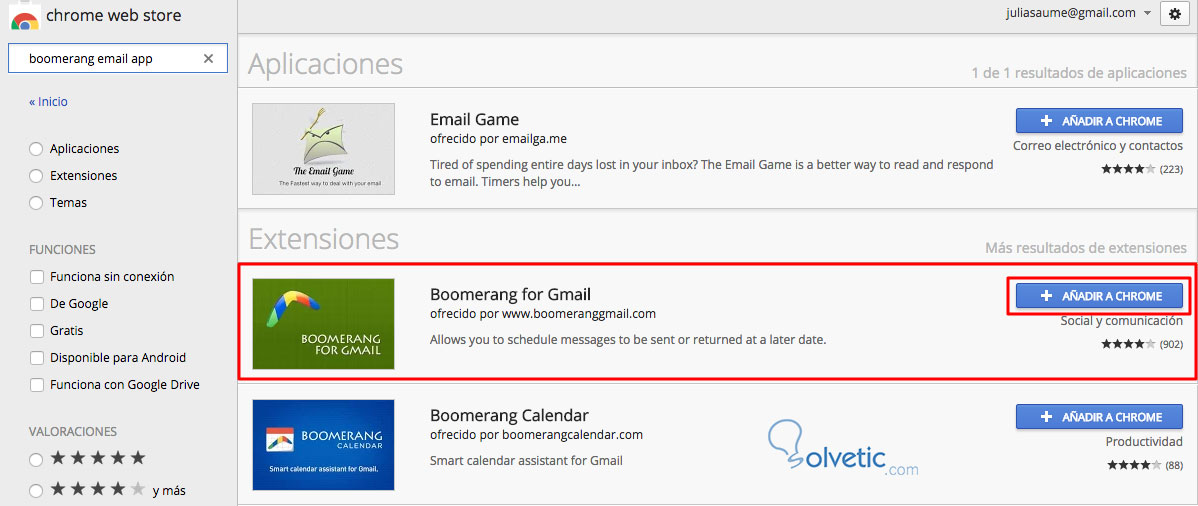Add Boomerang for Gmail to Chrome
This screenshot has height=506, width=1198.
tap(1099, 296)
